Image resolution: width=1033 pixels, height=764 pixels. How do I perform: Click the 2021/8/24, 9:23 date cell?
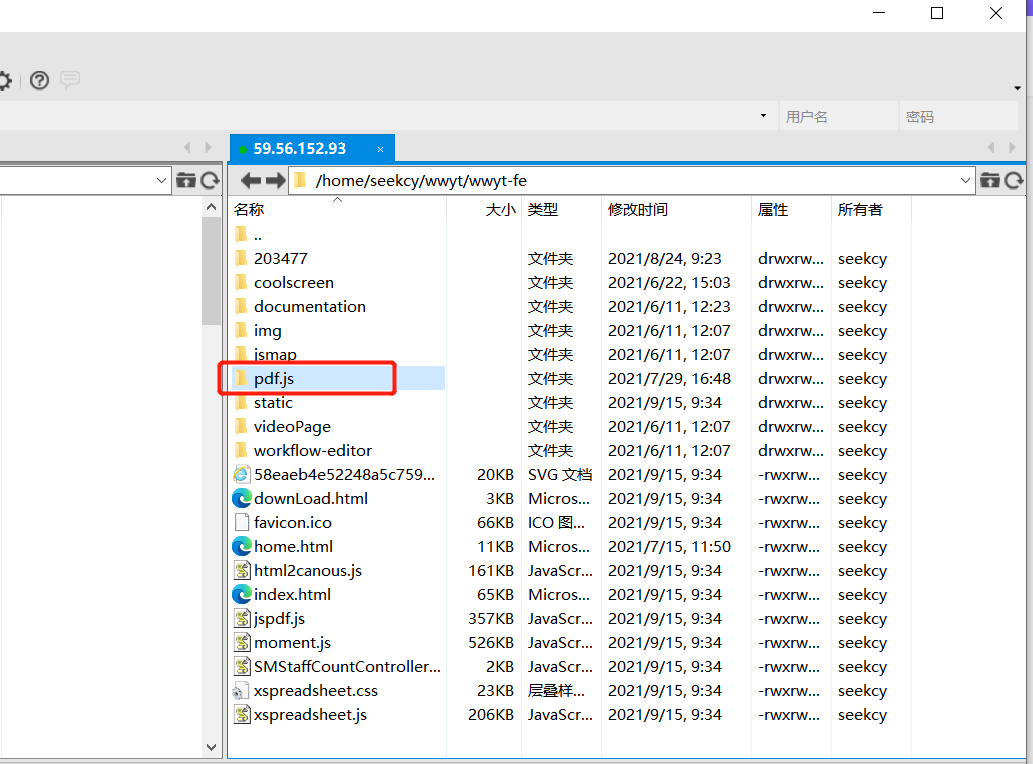point(665,259)
